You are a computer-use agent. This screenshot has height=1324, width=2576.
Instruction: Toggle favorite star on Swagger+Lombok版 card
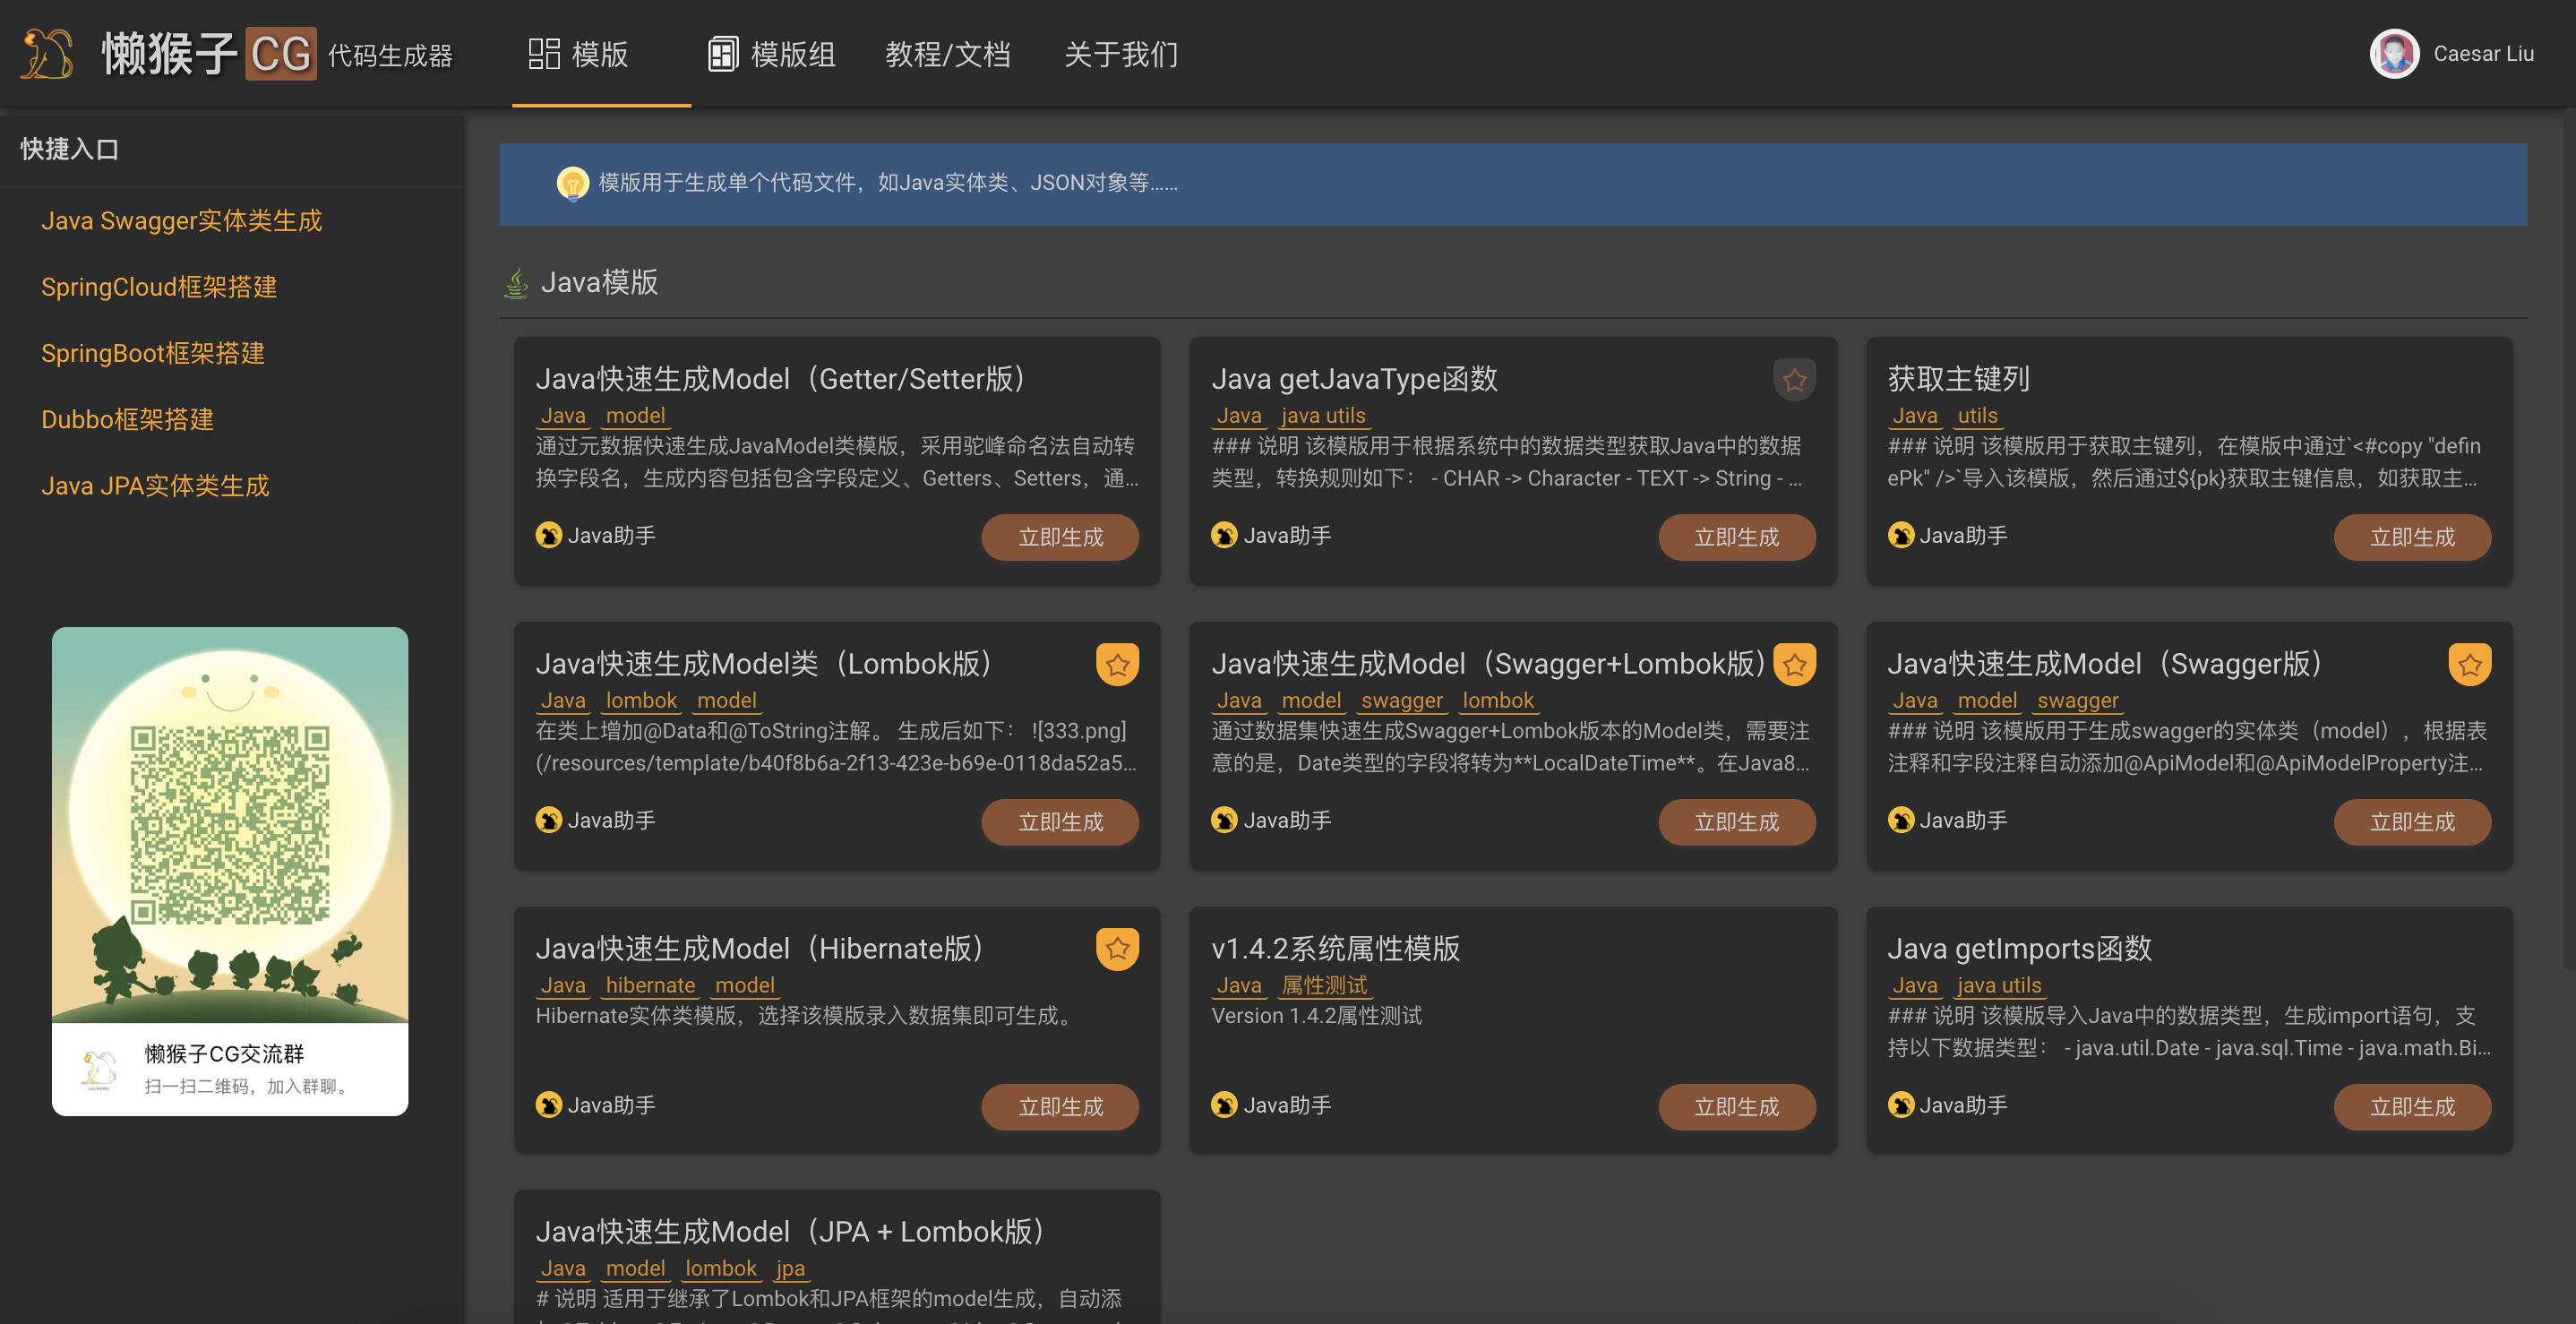[x=1794, y=665]
